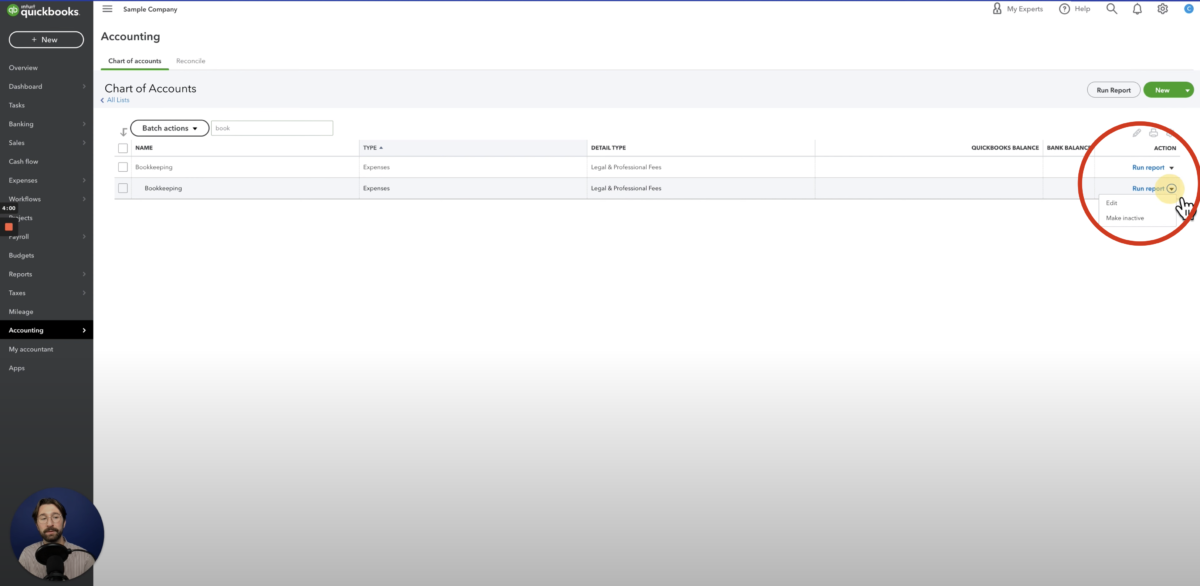Expand the Sales sidebar chevron
The width and height of the screenshot is (1200, 586).
(84, 143)
